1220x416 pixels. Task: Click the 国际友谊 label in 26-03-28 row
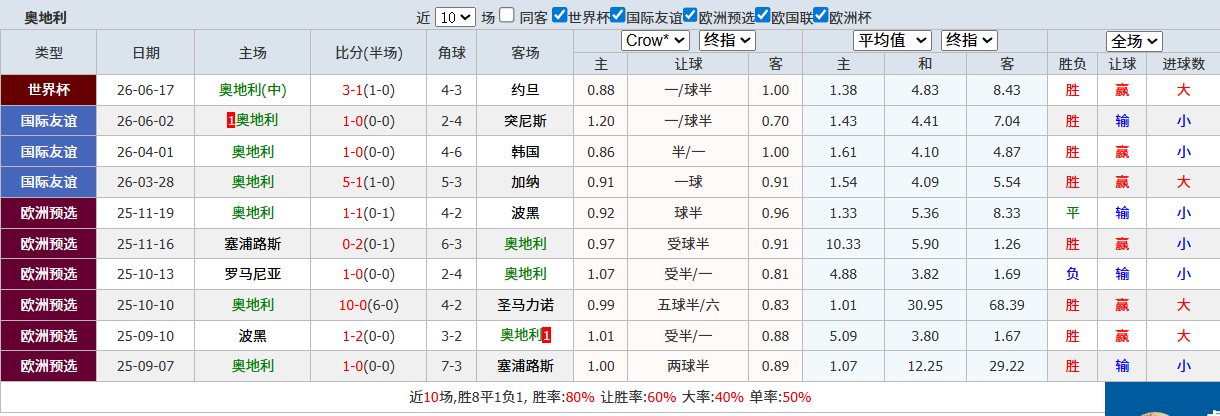[49, 182]
